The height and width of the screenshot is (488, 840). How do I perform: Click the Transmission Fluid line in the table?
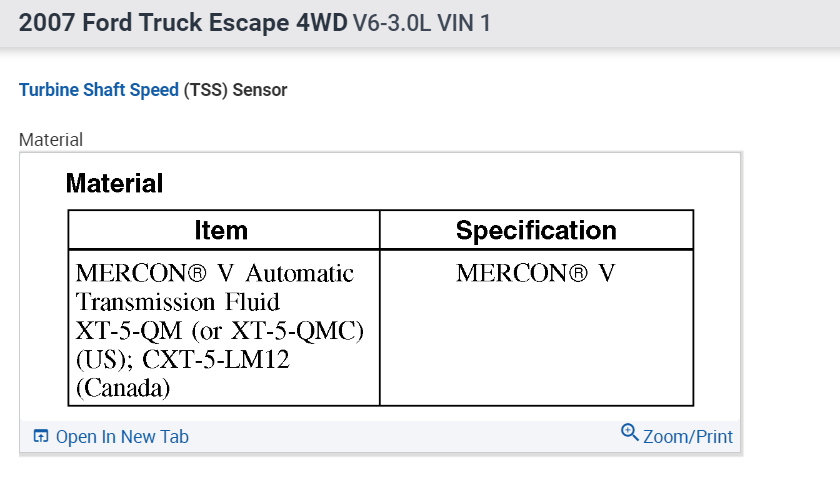[178, 302]
